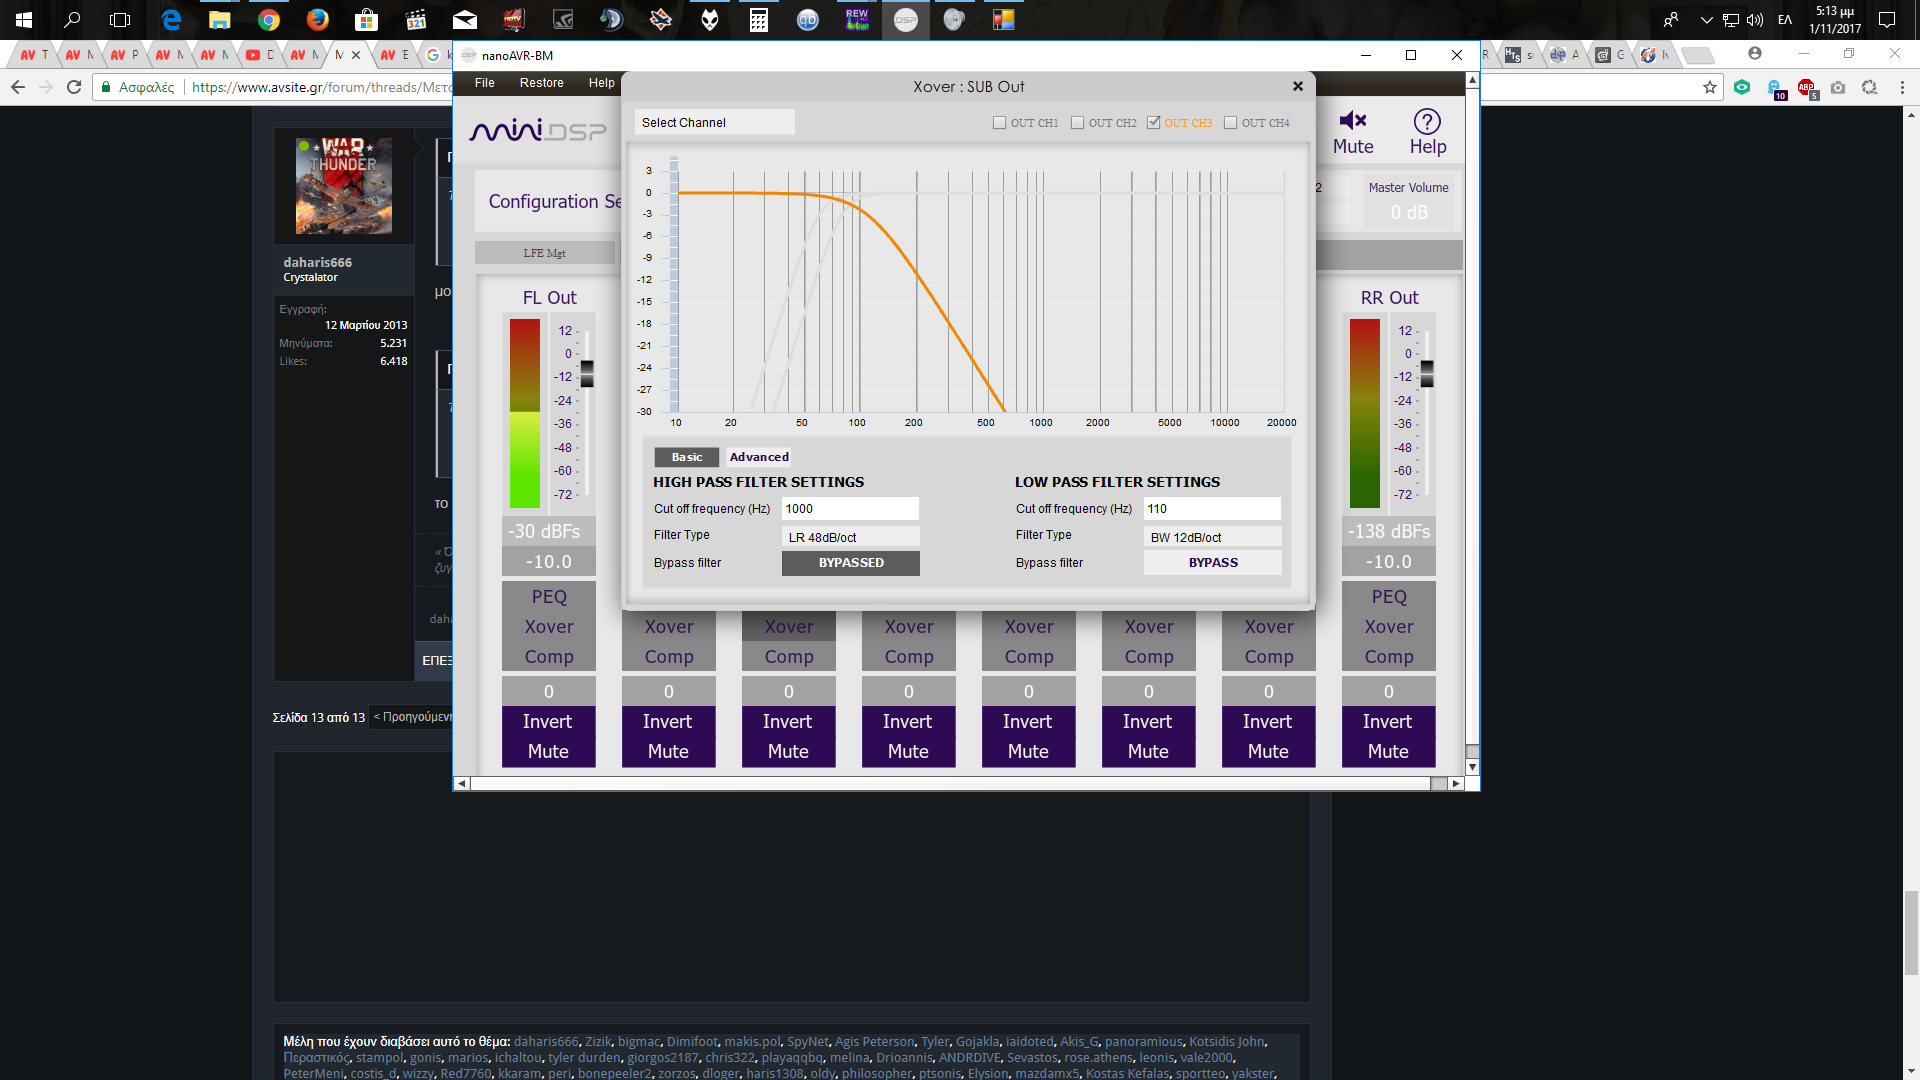Click the Cut off frequency field for low pass
The width and height of the screenshot is (1920, 1080).
tap(1211, 509)
